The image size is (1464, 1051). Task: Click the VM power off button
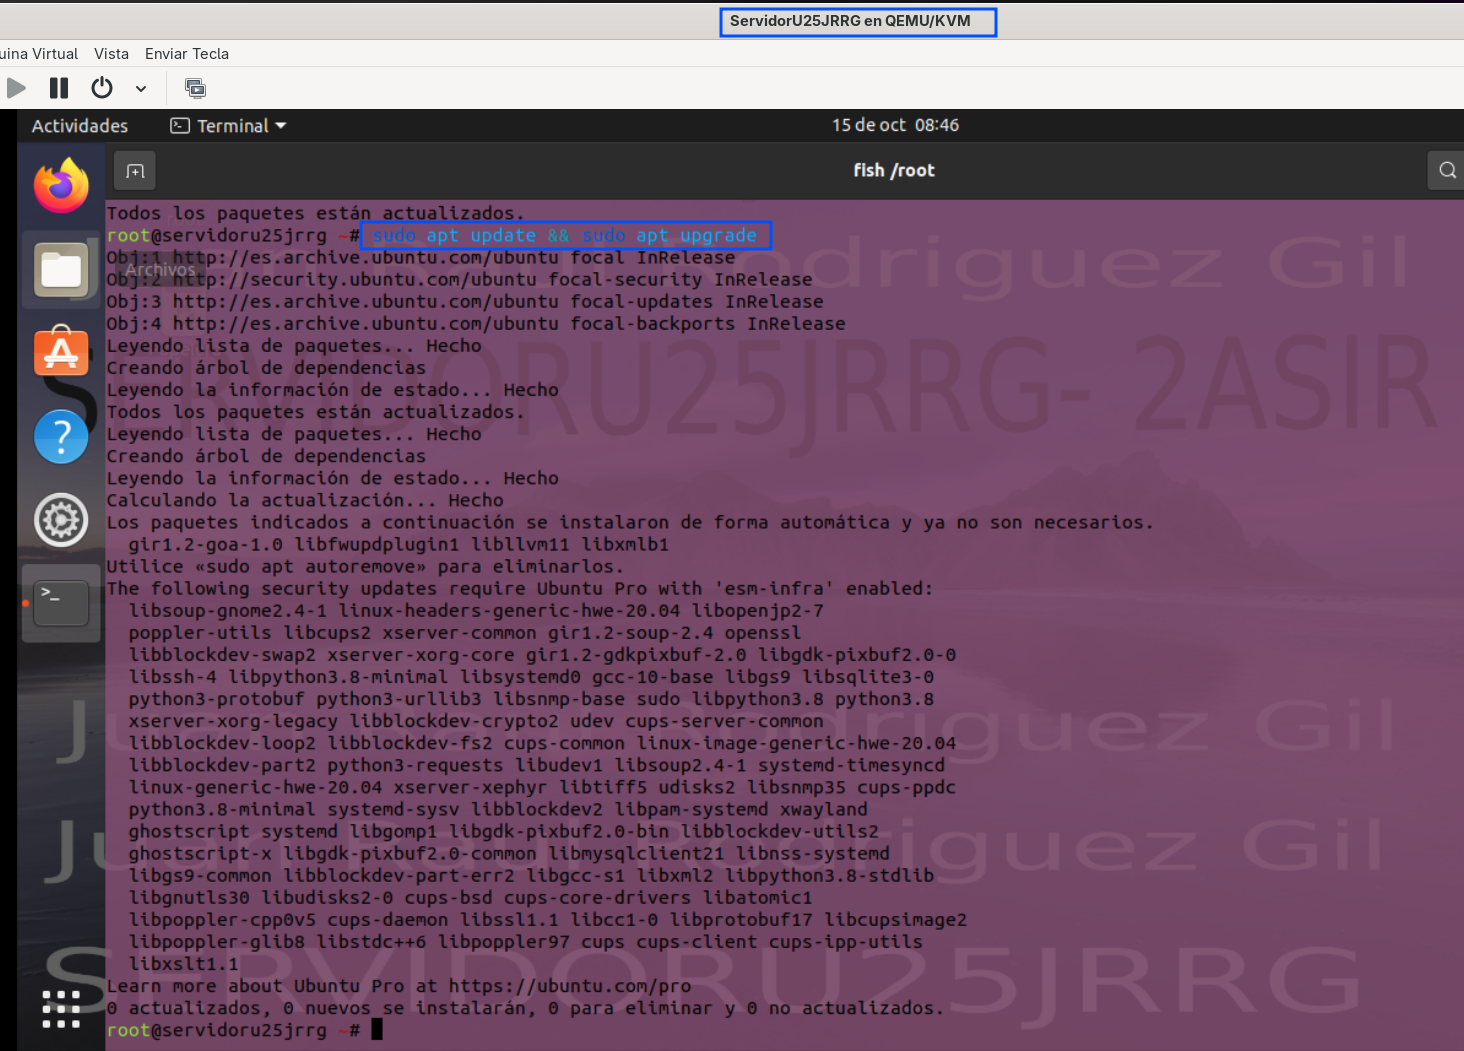pos(102,88)
